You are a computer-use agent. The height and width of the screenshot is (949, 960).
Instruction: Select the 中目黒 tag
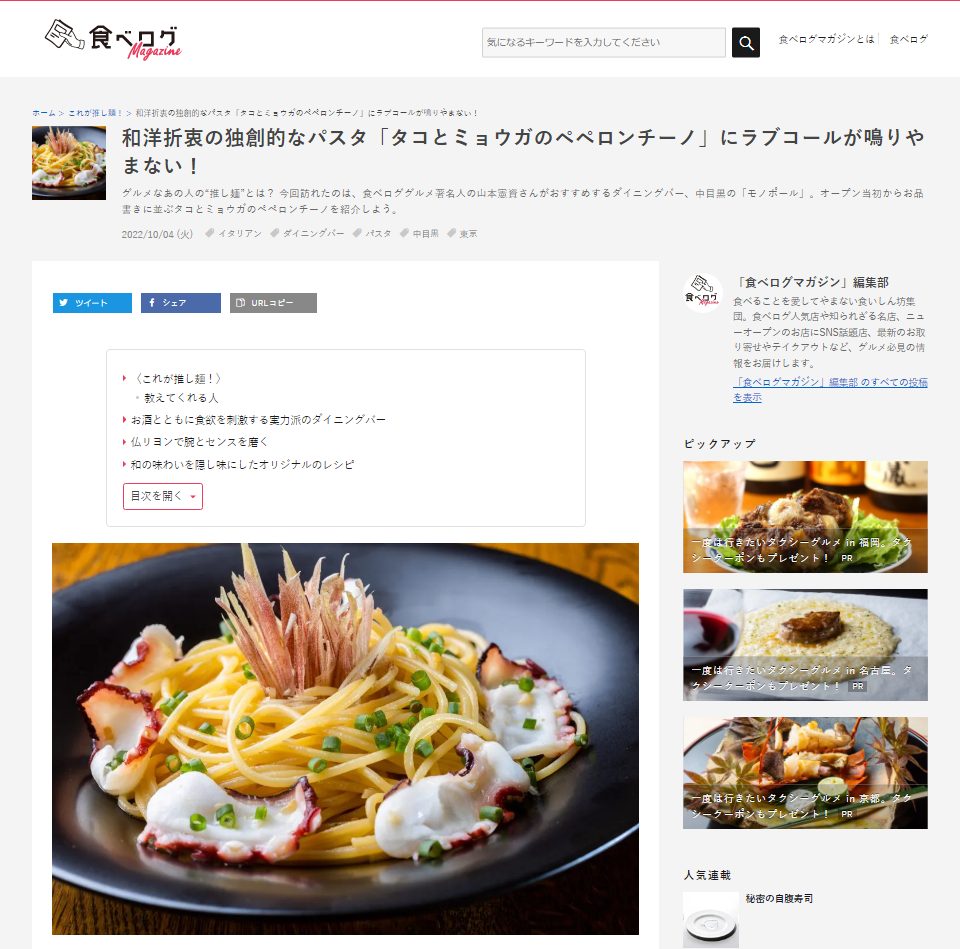click(x=419, y=233)
